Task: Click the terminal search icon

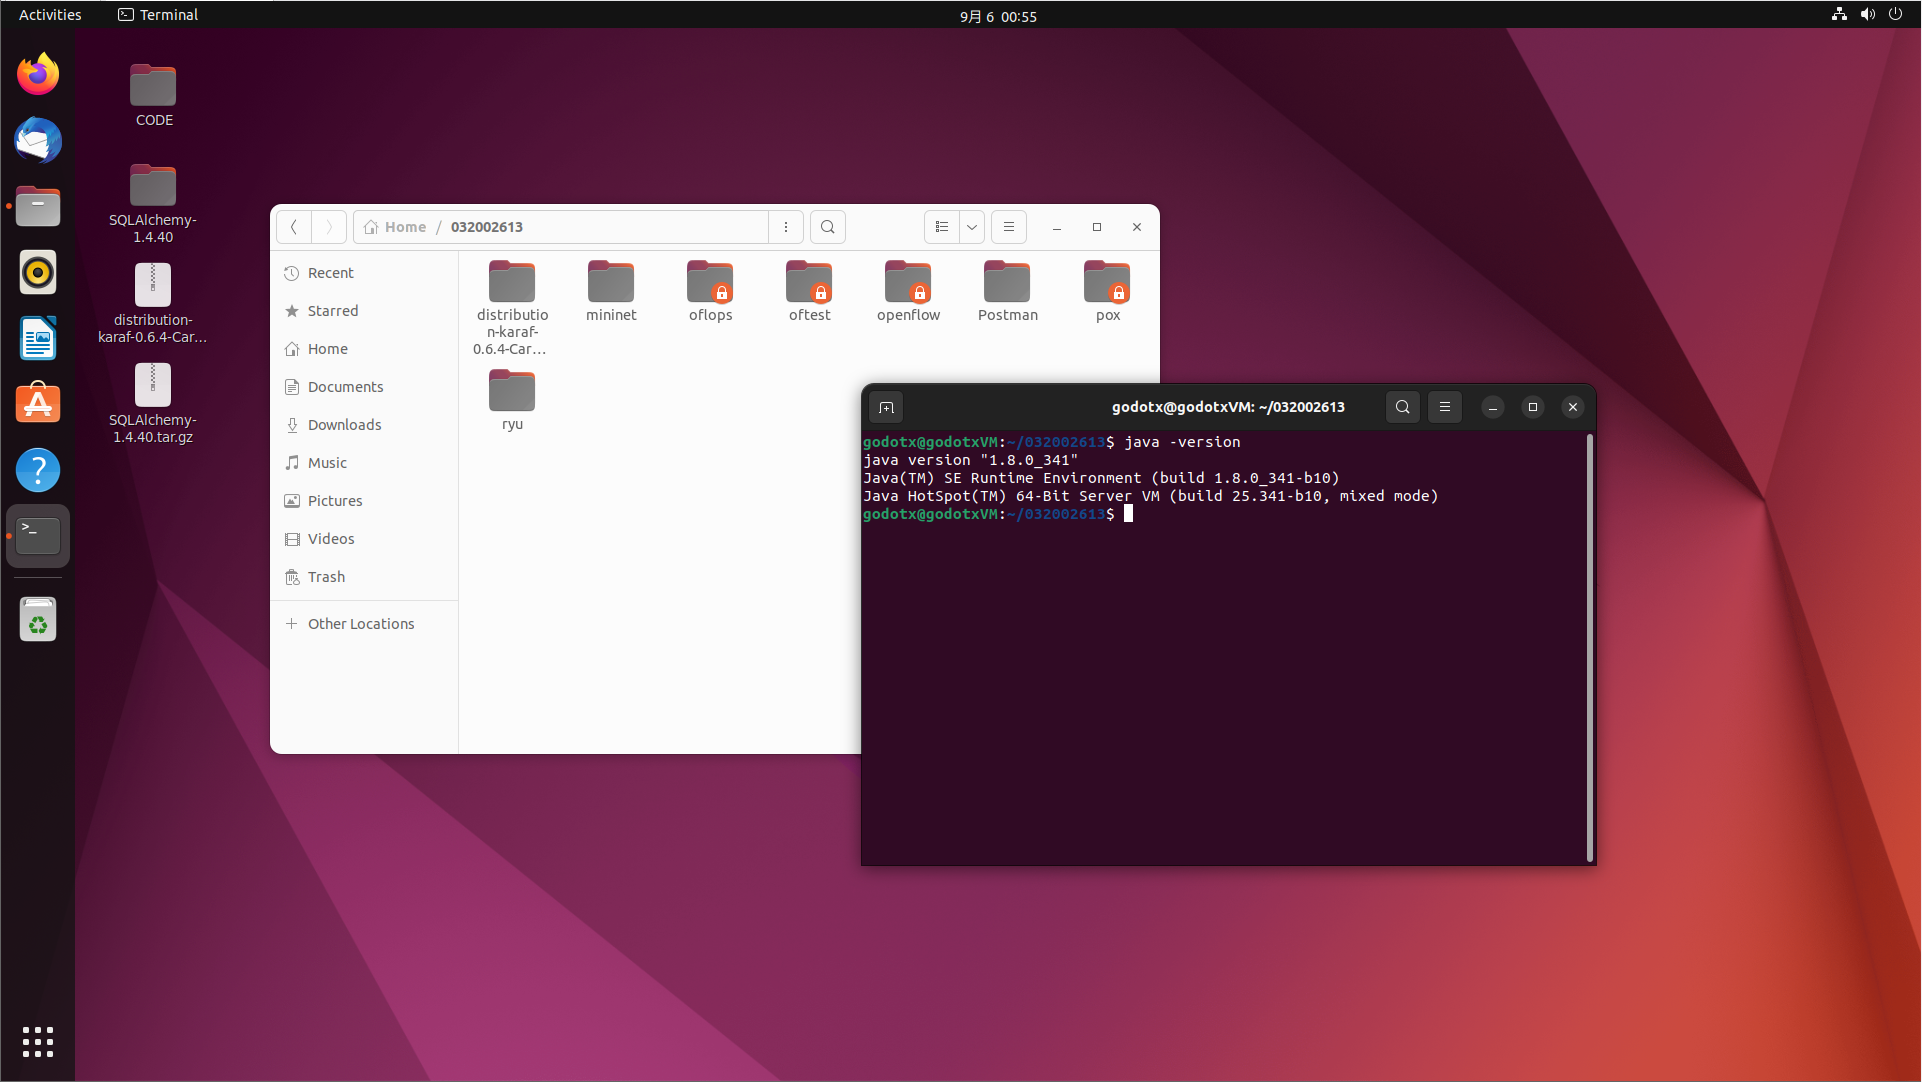Action: pos(1402,407)
